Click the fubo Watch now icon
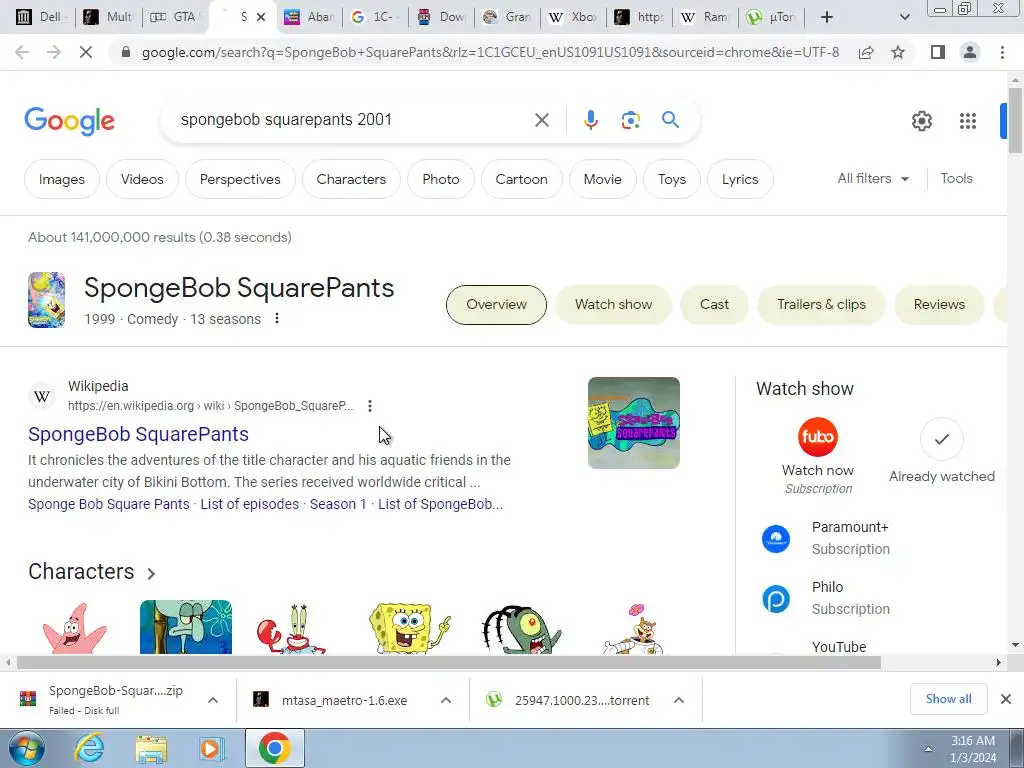 [x=818, y=437]
